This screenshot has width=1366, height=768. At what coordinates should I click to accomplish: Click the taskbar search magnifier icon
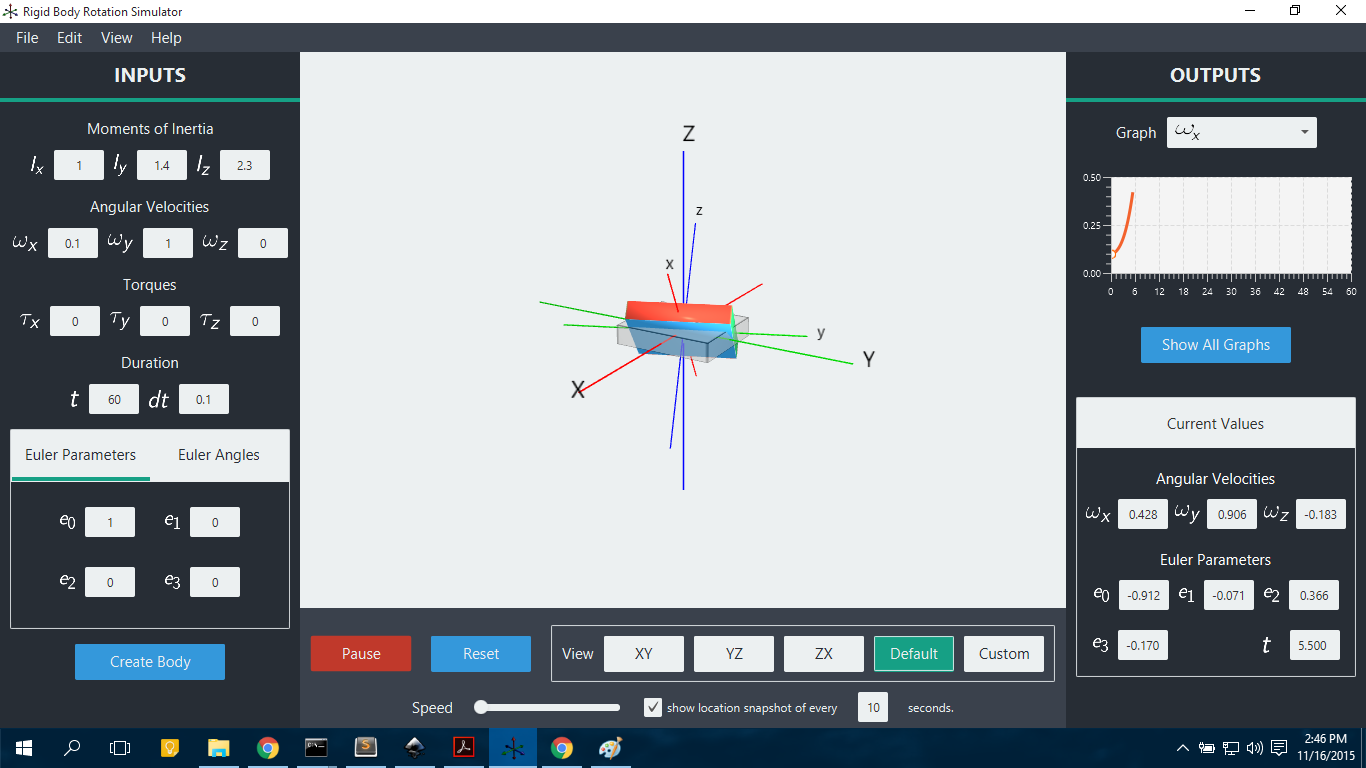point(73,747)
